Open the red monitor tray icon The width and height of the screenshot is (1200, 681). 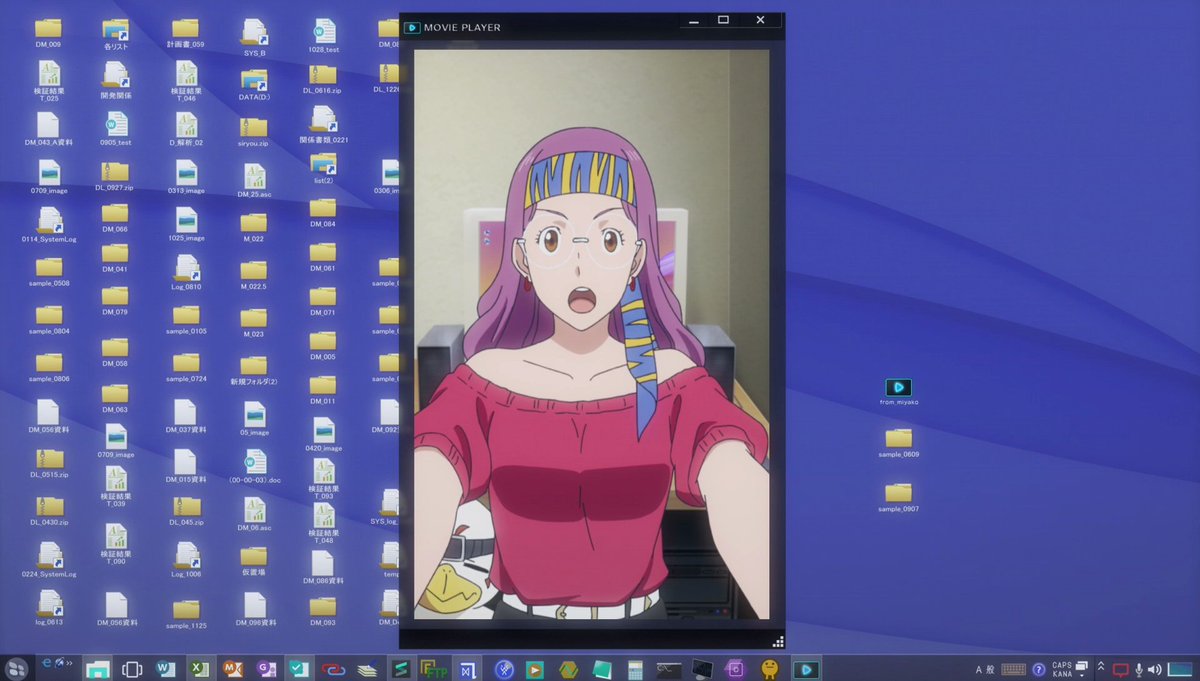tap(1120, 670)
